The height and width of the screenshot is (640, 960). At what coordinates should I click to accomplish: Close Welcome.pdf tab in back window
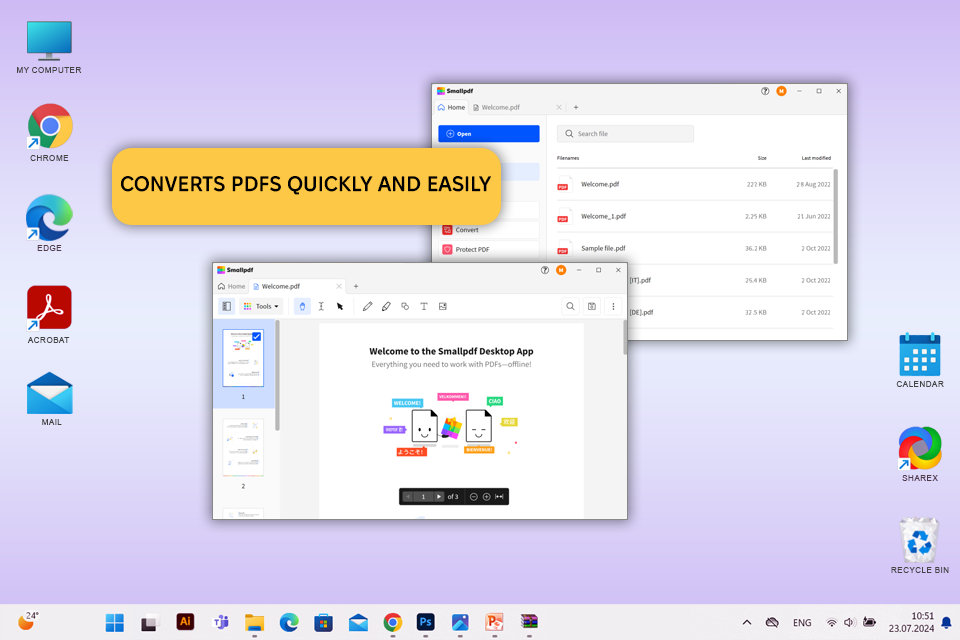[558, 107]
